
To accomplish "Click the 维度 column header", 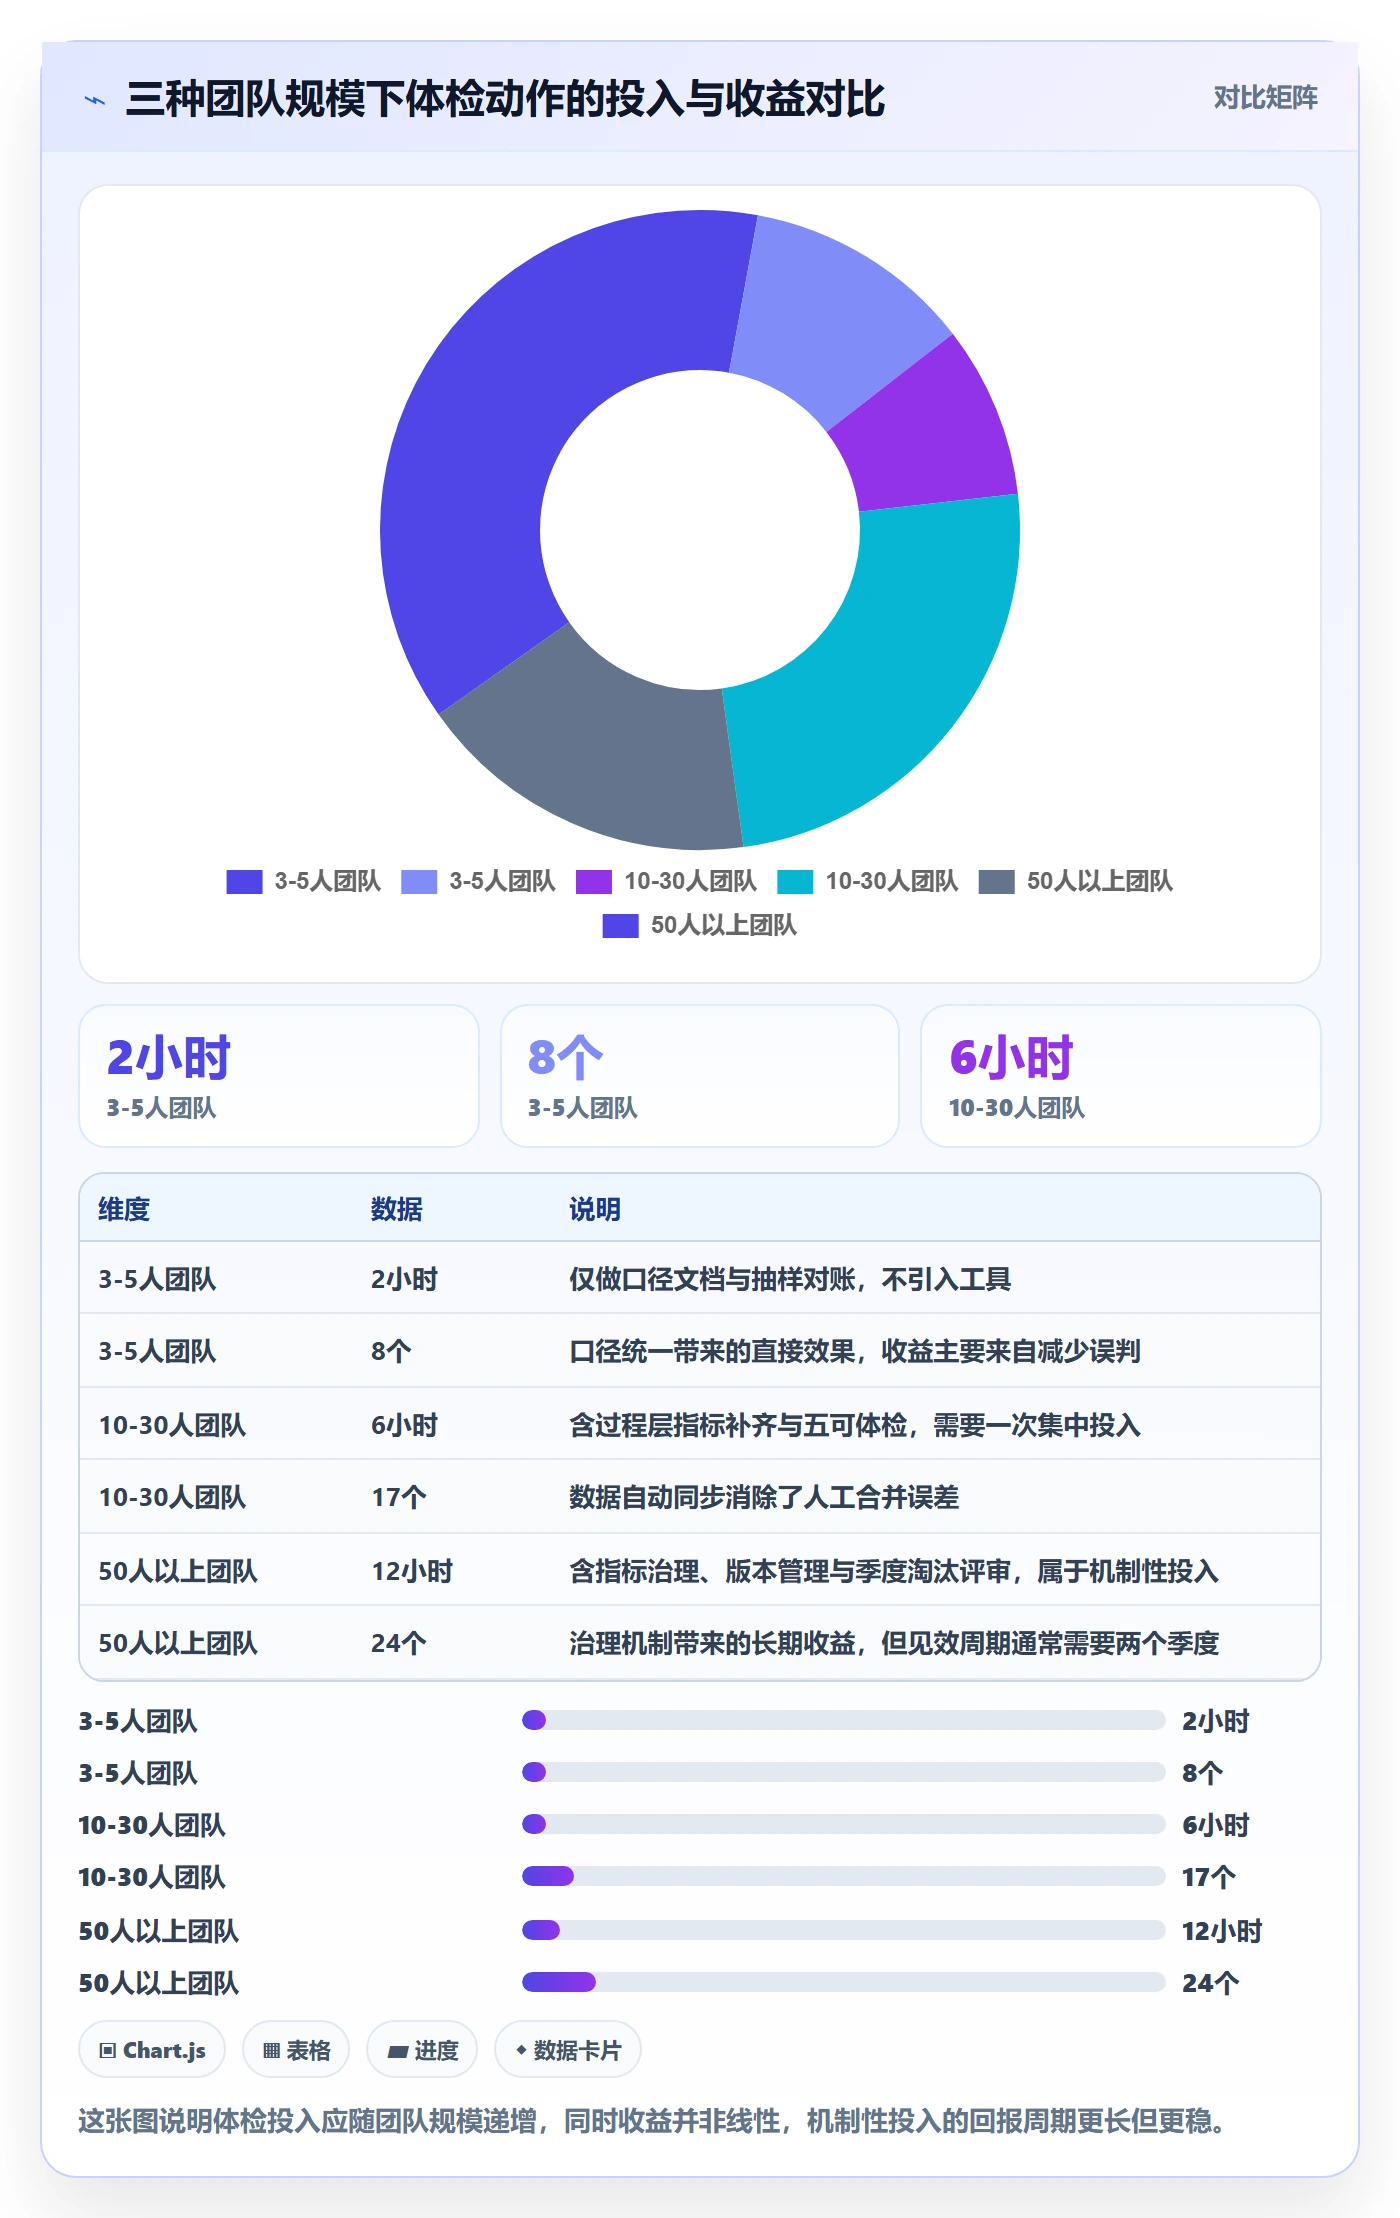I will tap(124, 1209).
